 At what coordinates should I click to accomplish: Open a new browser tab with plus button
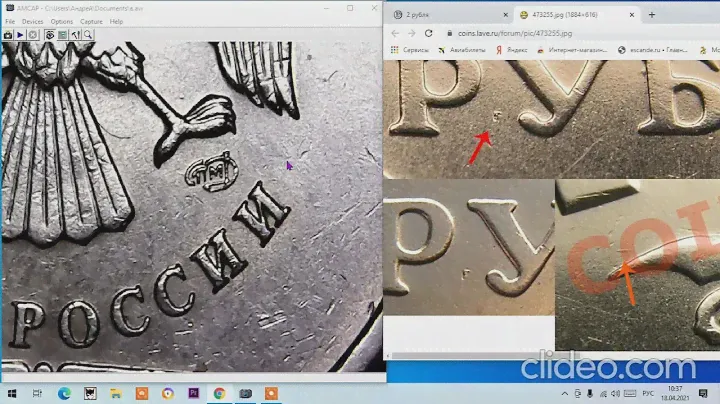pos(652,15)
